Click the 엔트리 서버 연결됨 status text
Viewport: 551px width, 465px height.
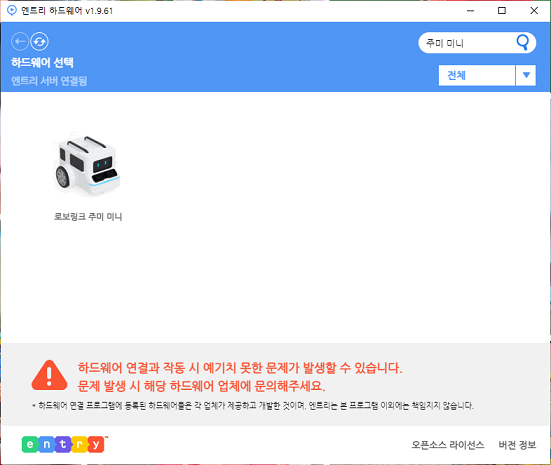tap(49, 81)
